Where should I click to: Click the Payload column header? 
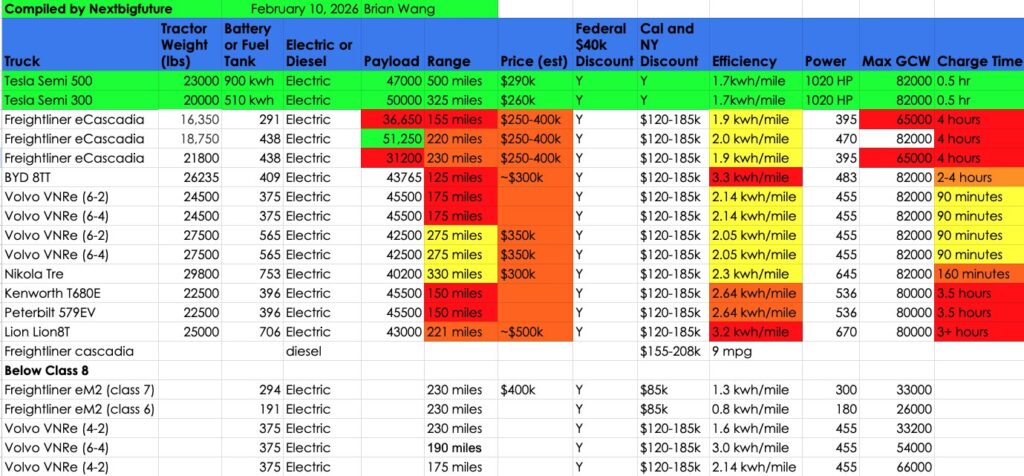tap(391, 61)
